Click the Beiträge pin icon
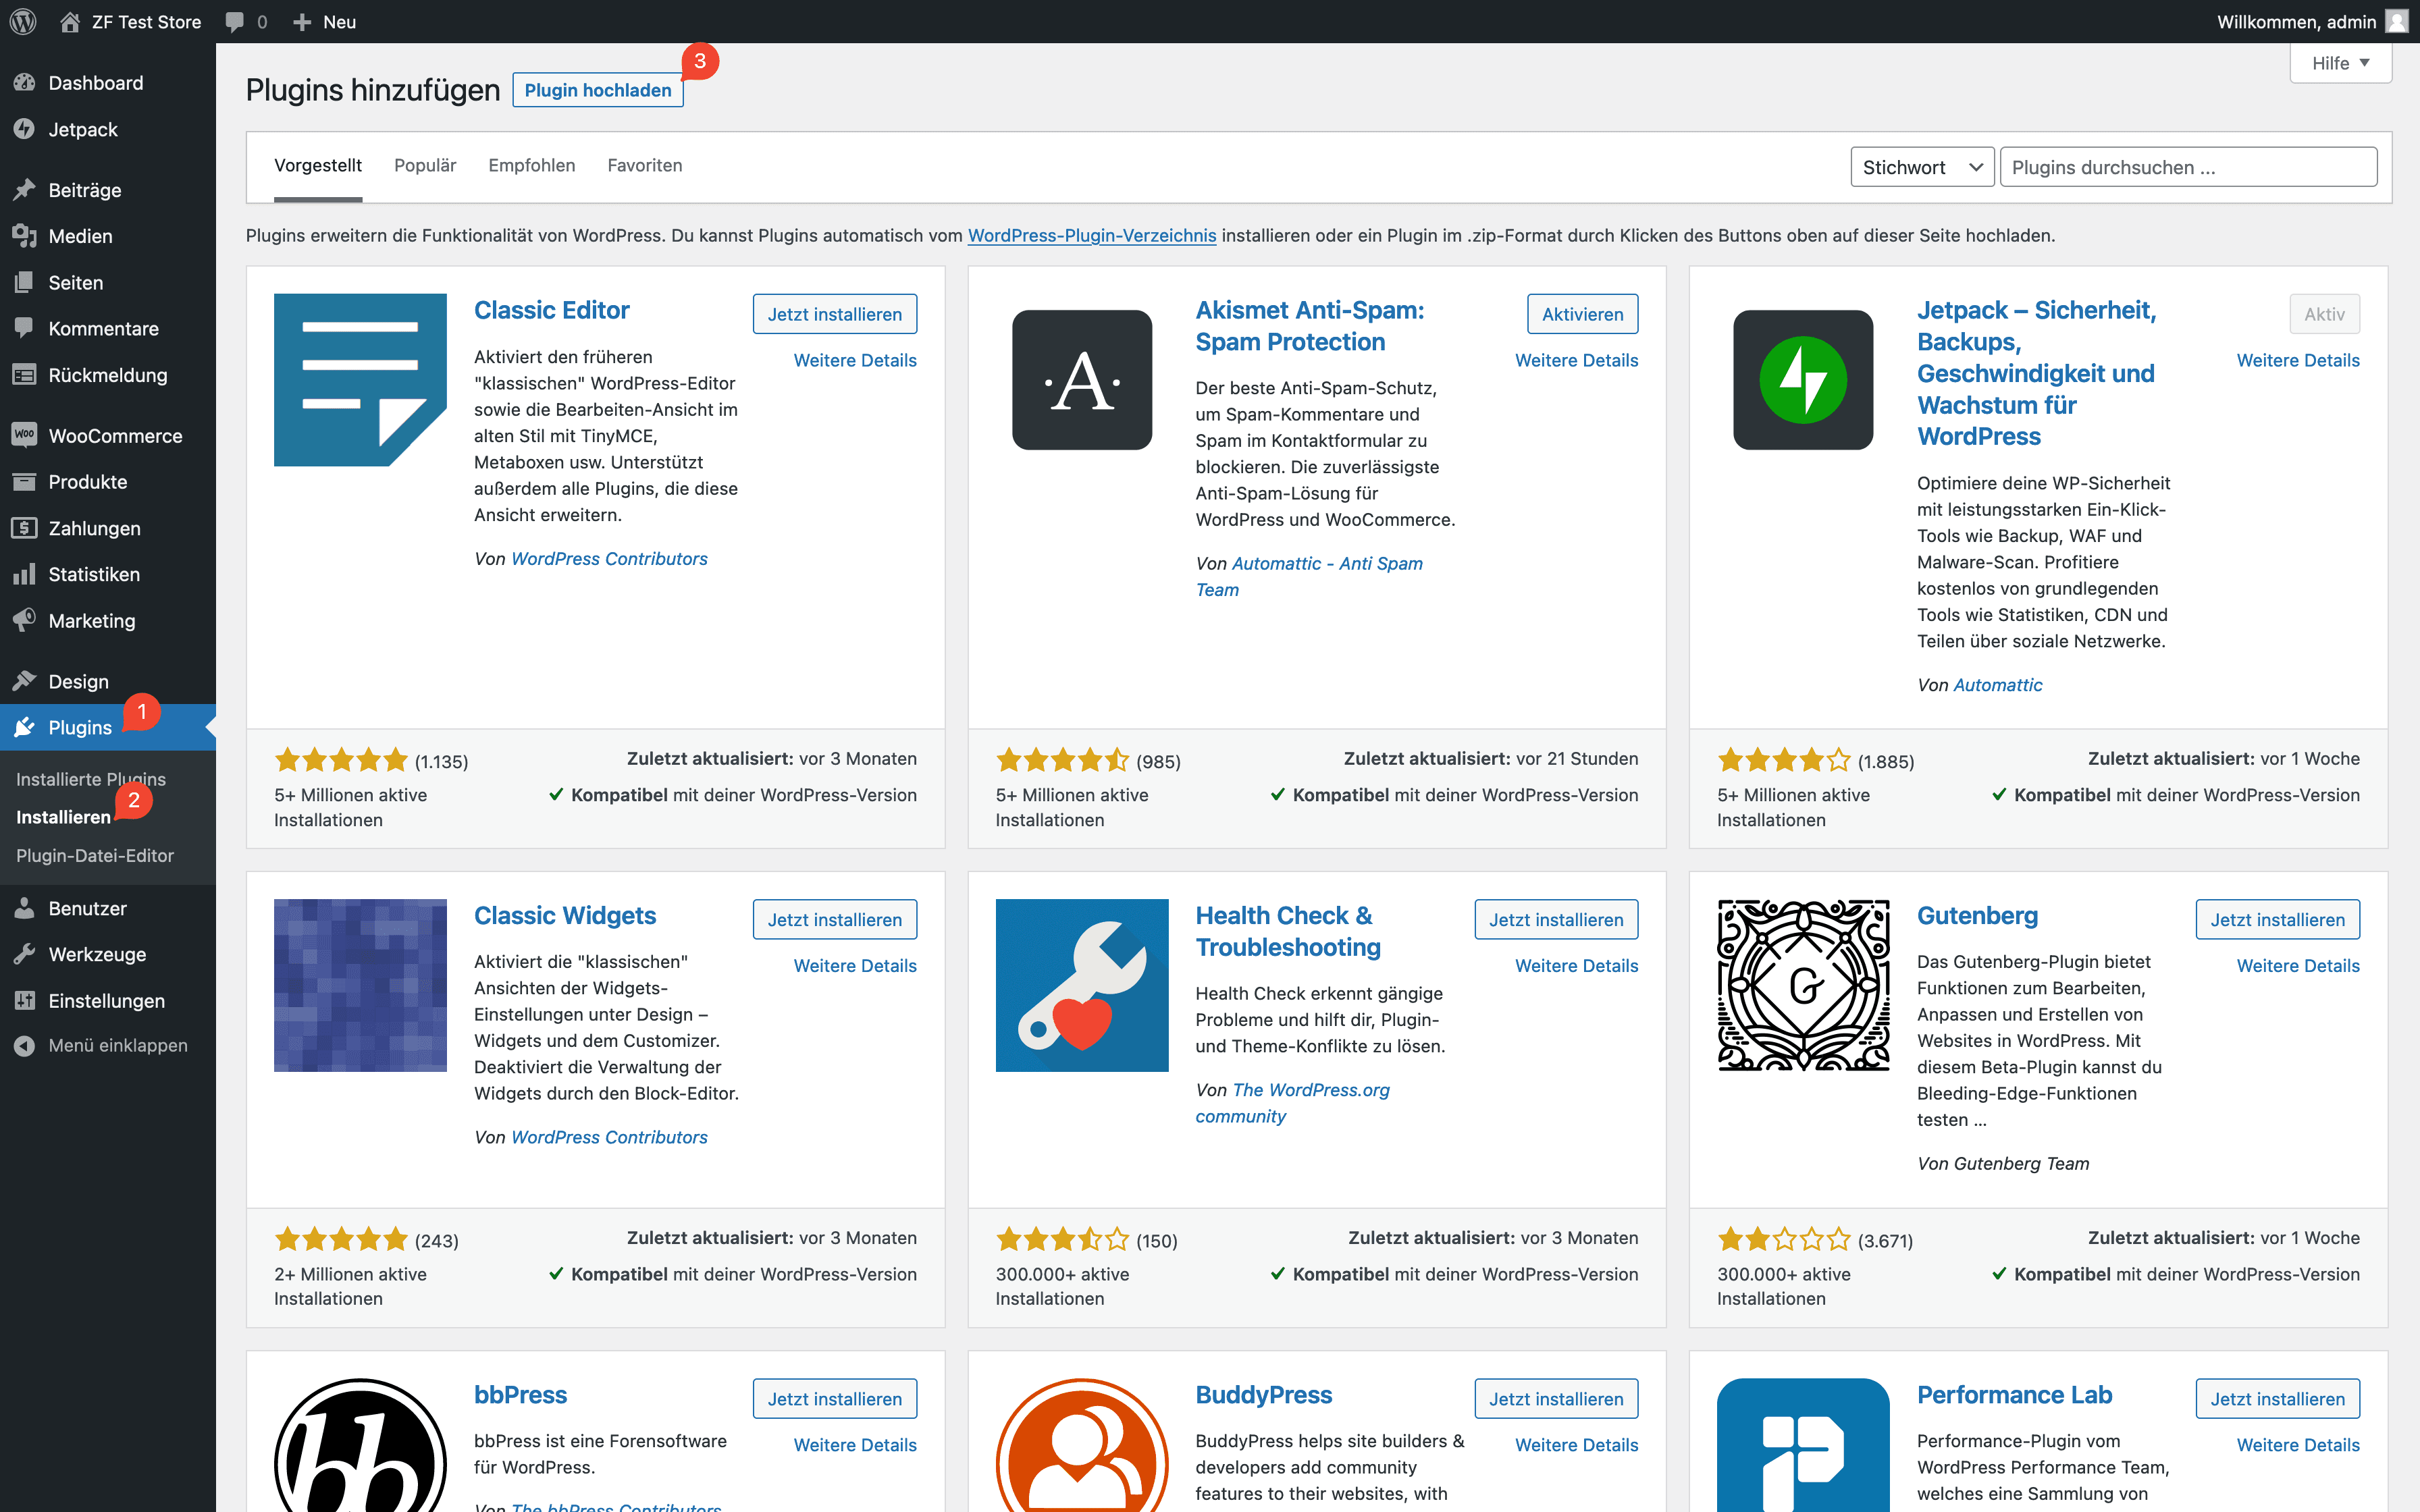 tap(25, 190)
